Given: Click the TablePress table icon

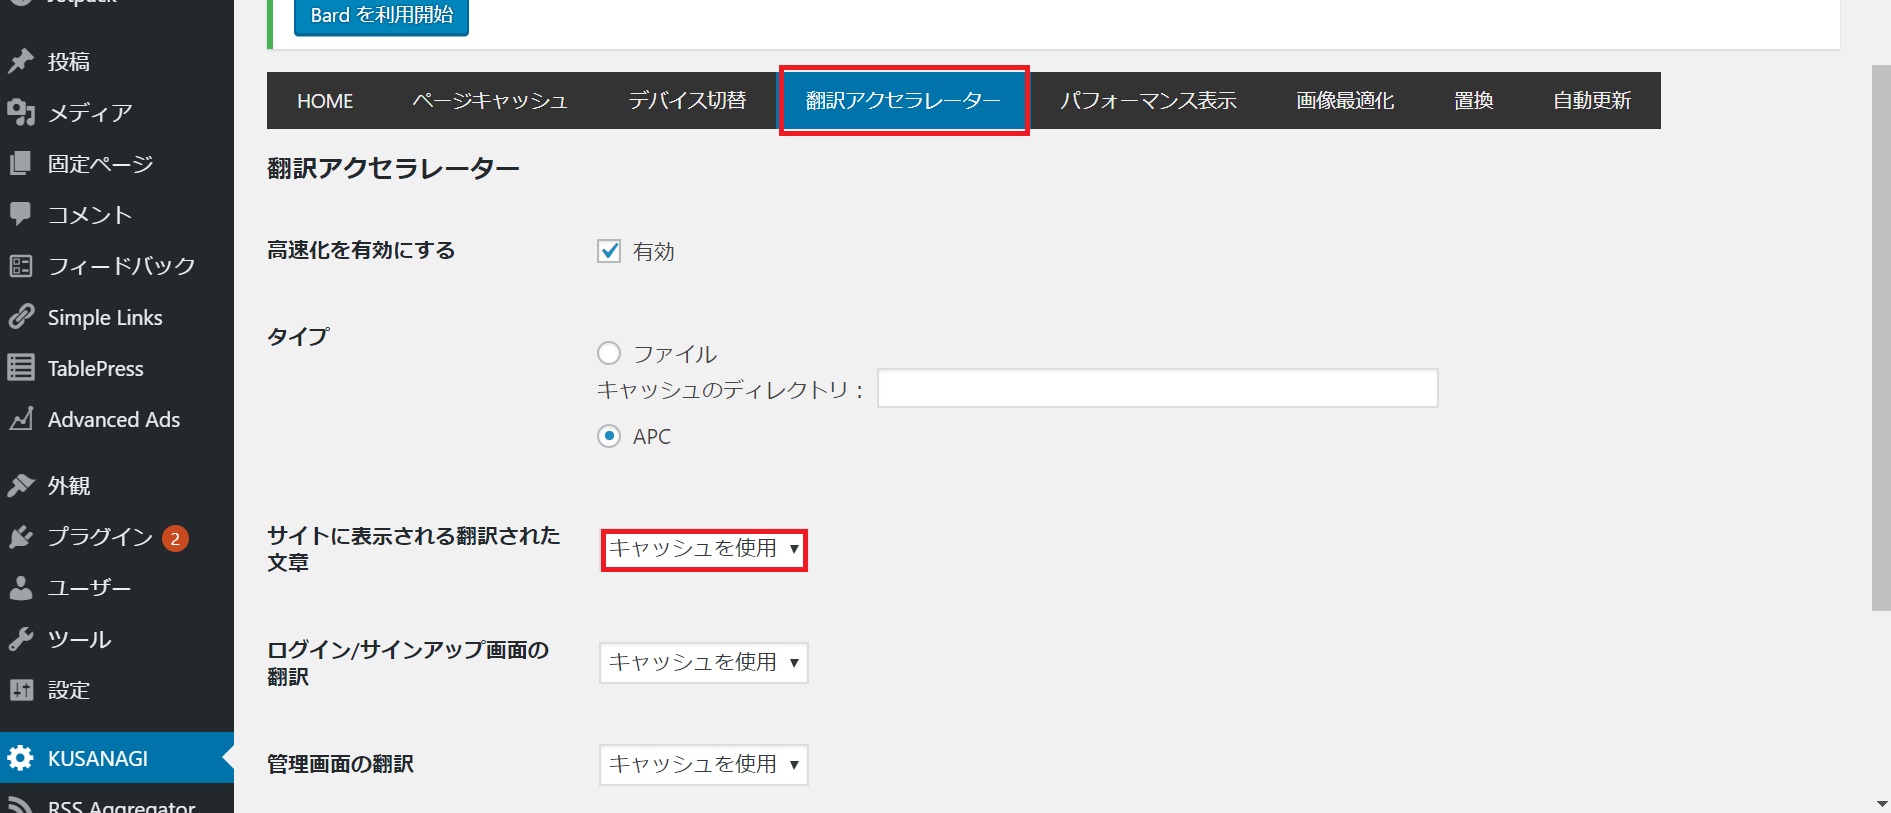Looking at the screenshot, I should click(x=21, y=368).
